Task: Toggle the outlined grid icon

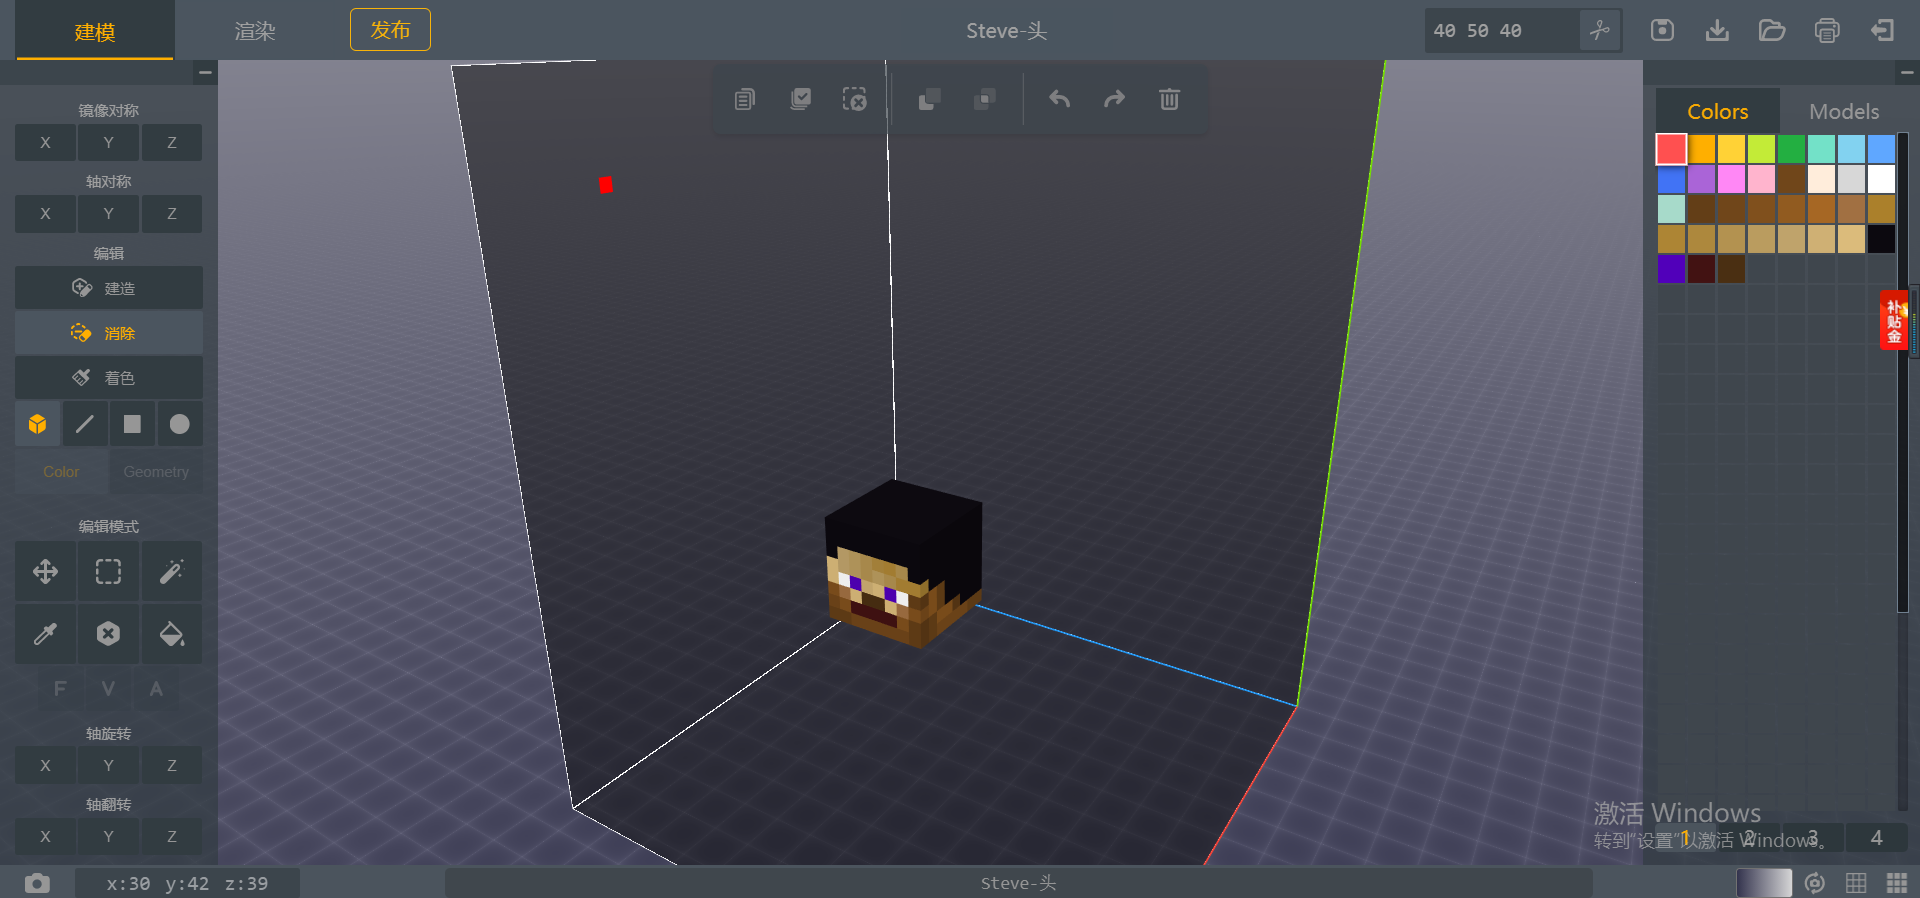Action: click(x=1856, y=883)
